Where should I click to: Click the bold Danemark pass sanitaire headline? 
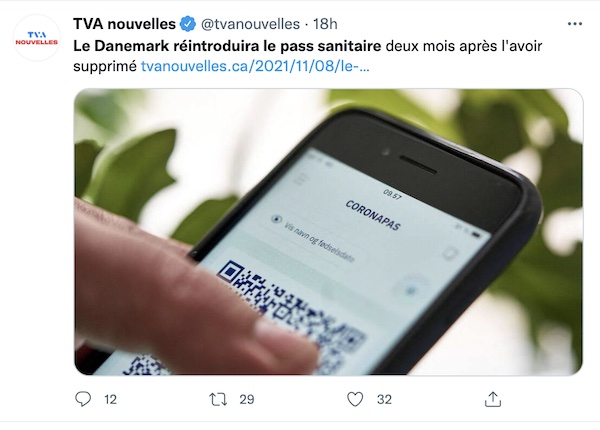pyautogui.click(x=227, y=46)
